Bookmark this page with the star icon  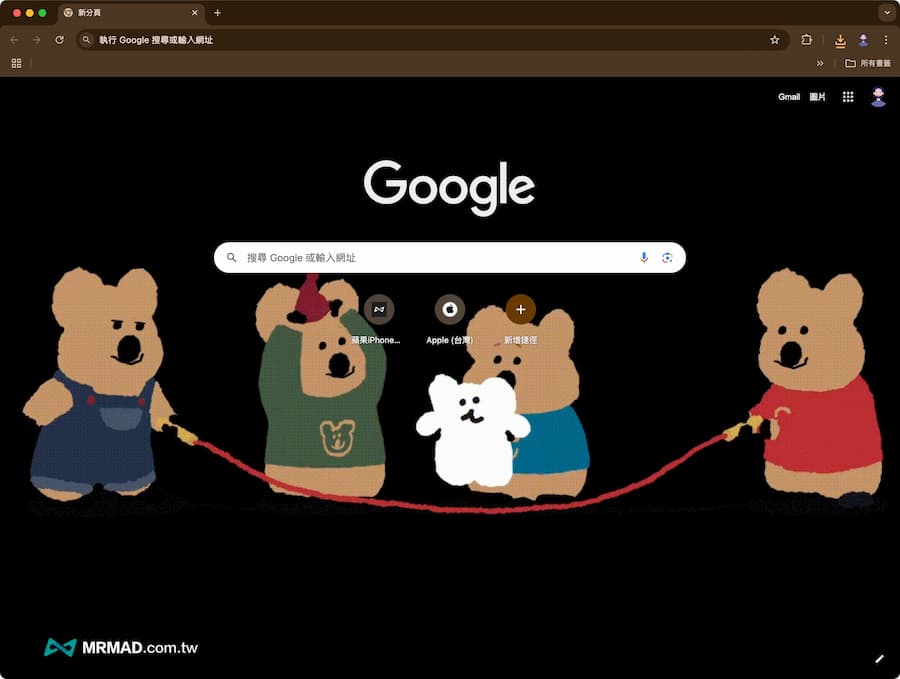[774, 40]
